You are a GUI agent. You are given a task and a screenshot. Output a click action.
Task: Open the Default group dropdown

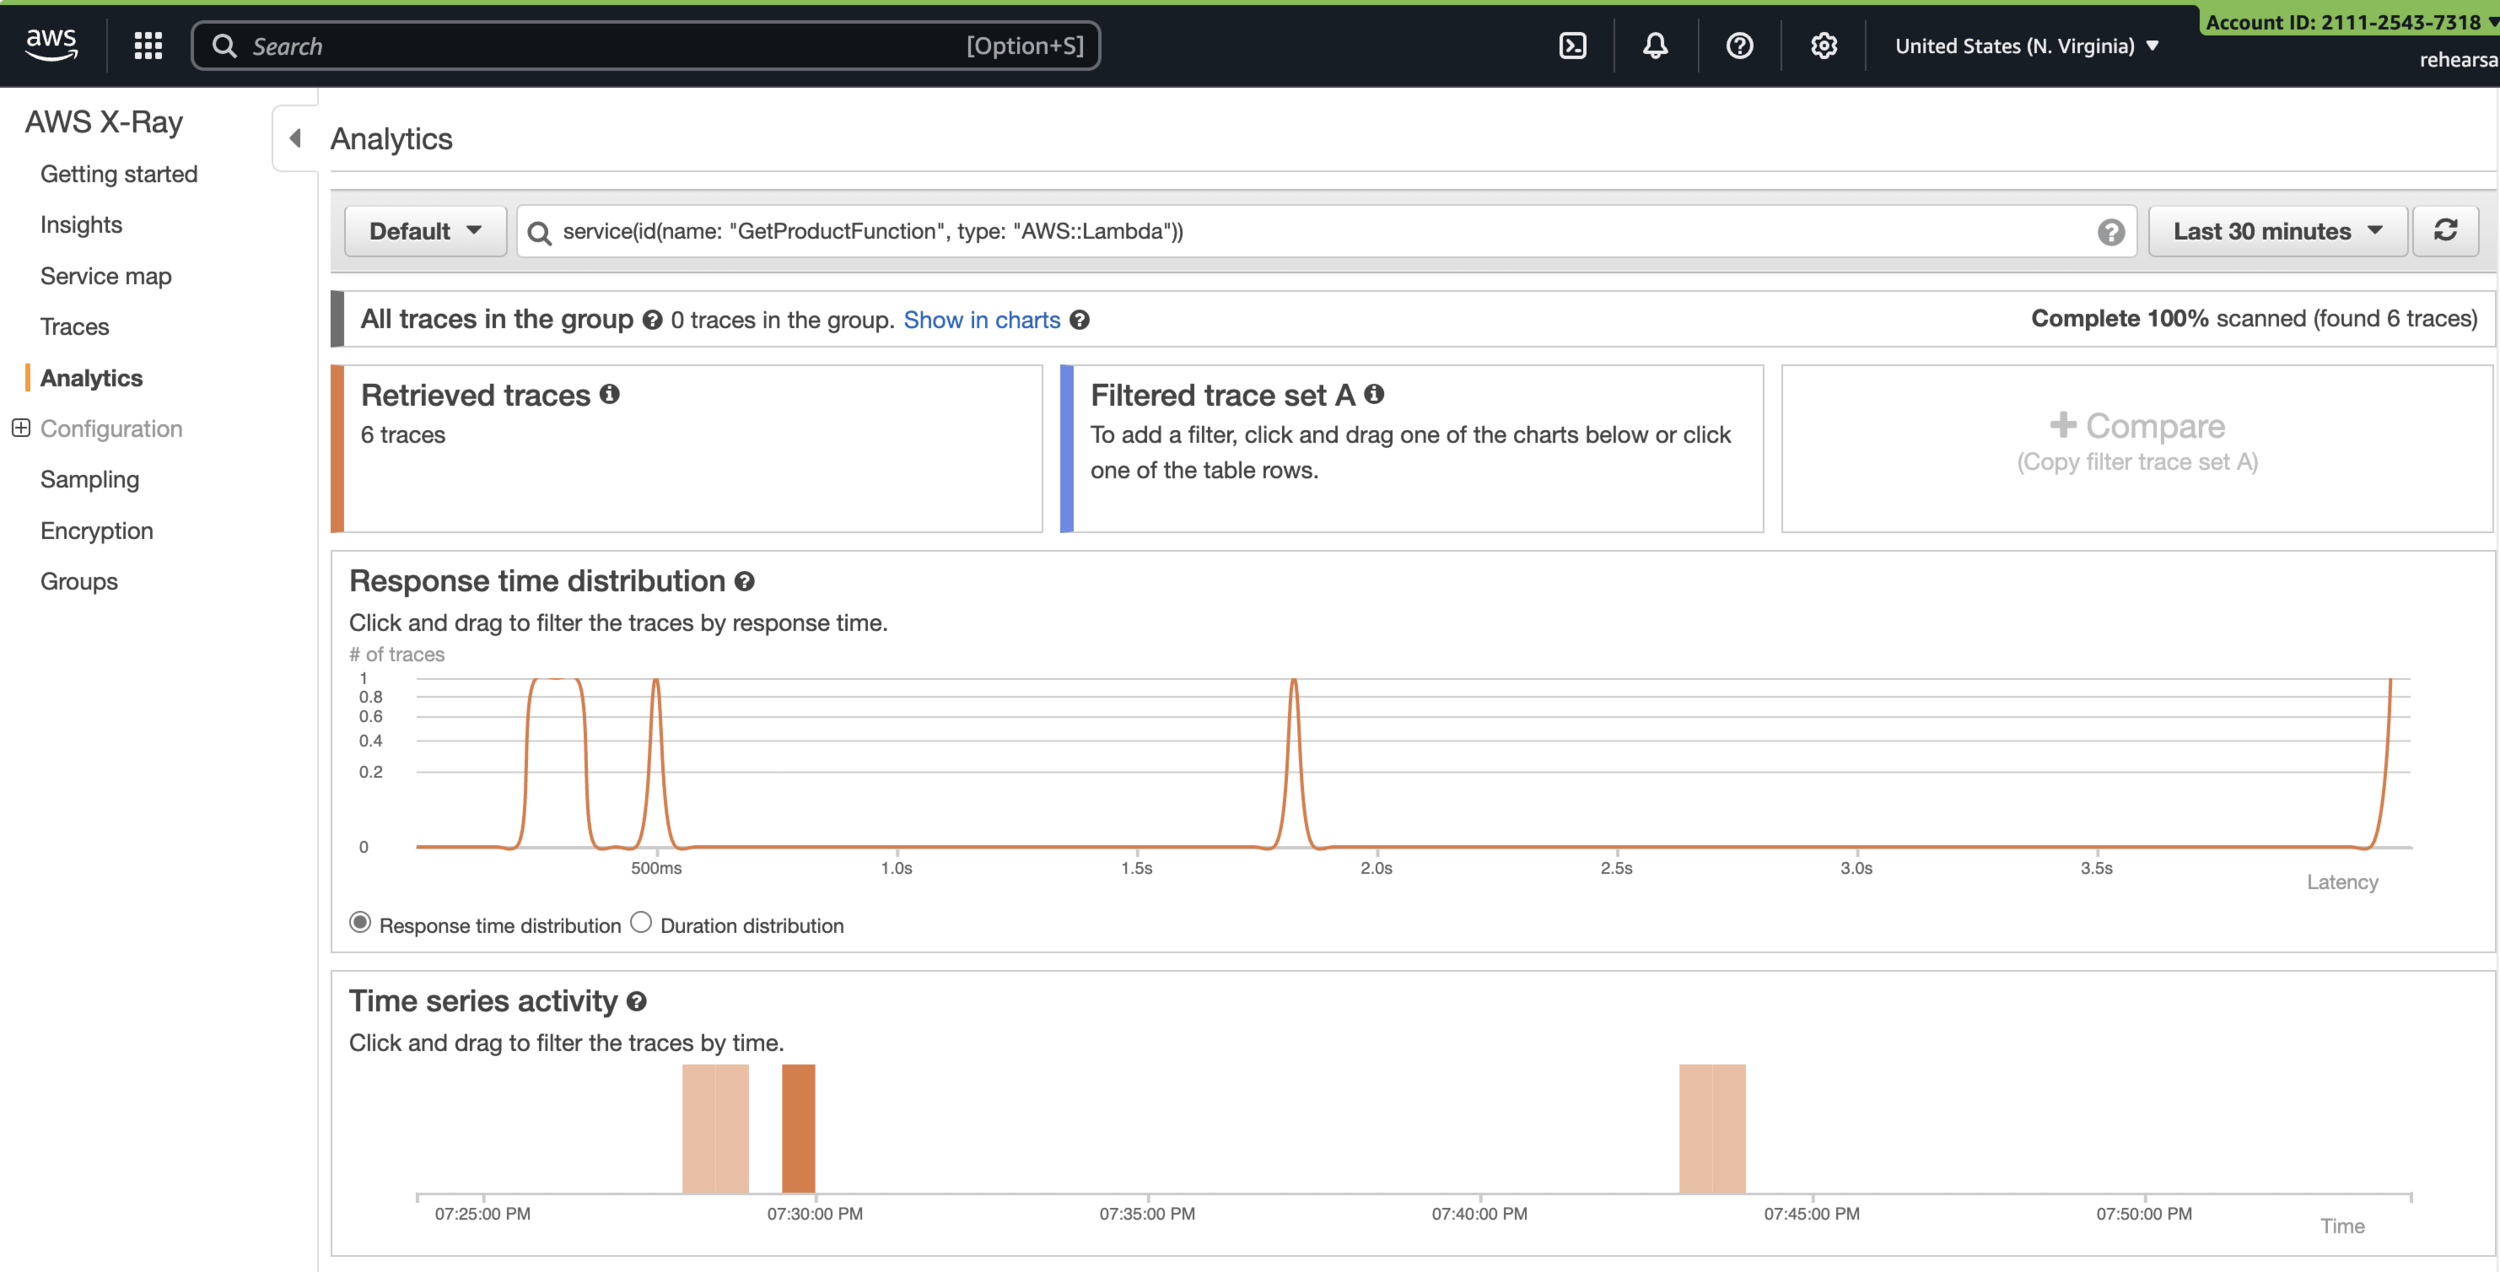coord(425,231)
